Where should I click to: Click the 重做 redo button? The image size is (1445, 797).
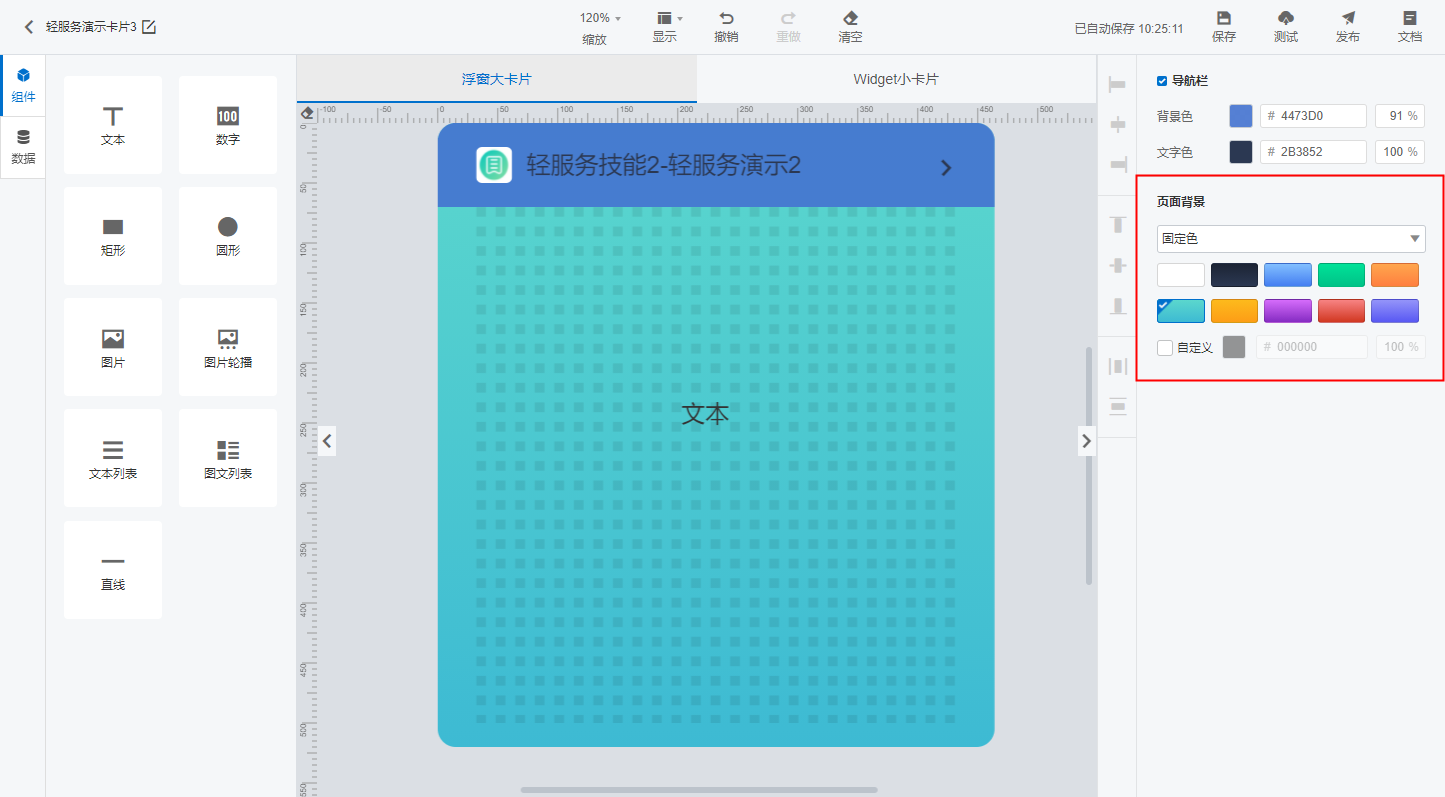[x=788, y=28]
